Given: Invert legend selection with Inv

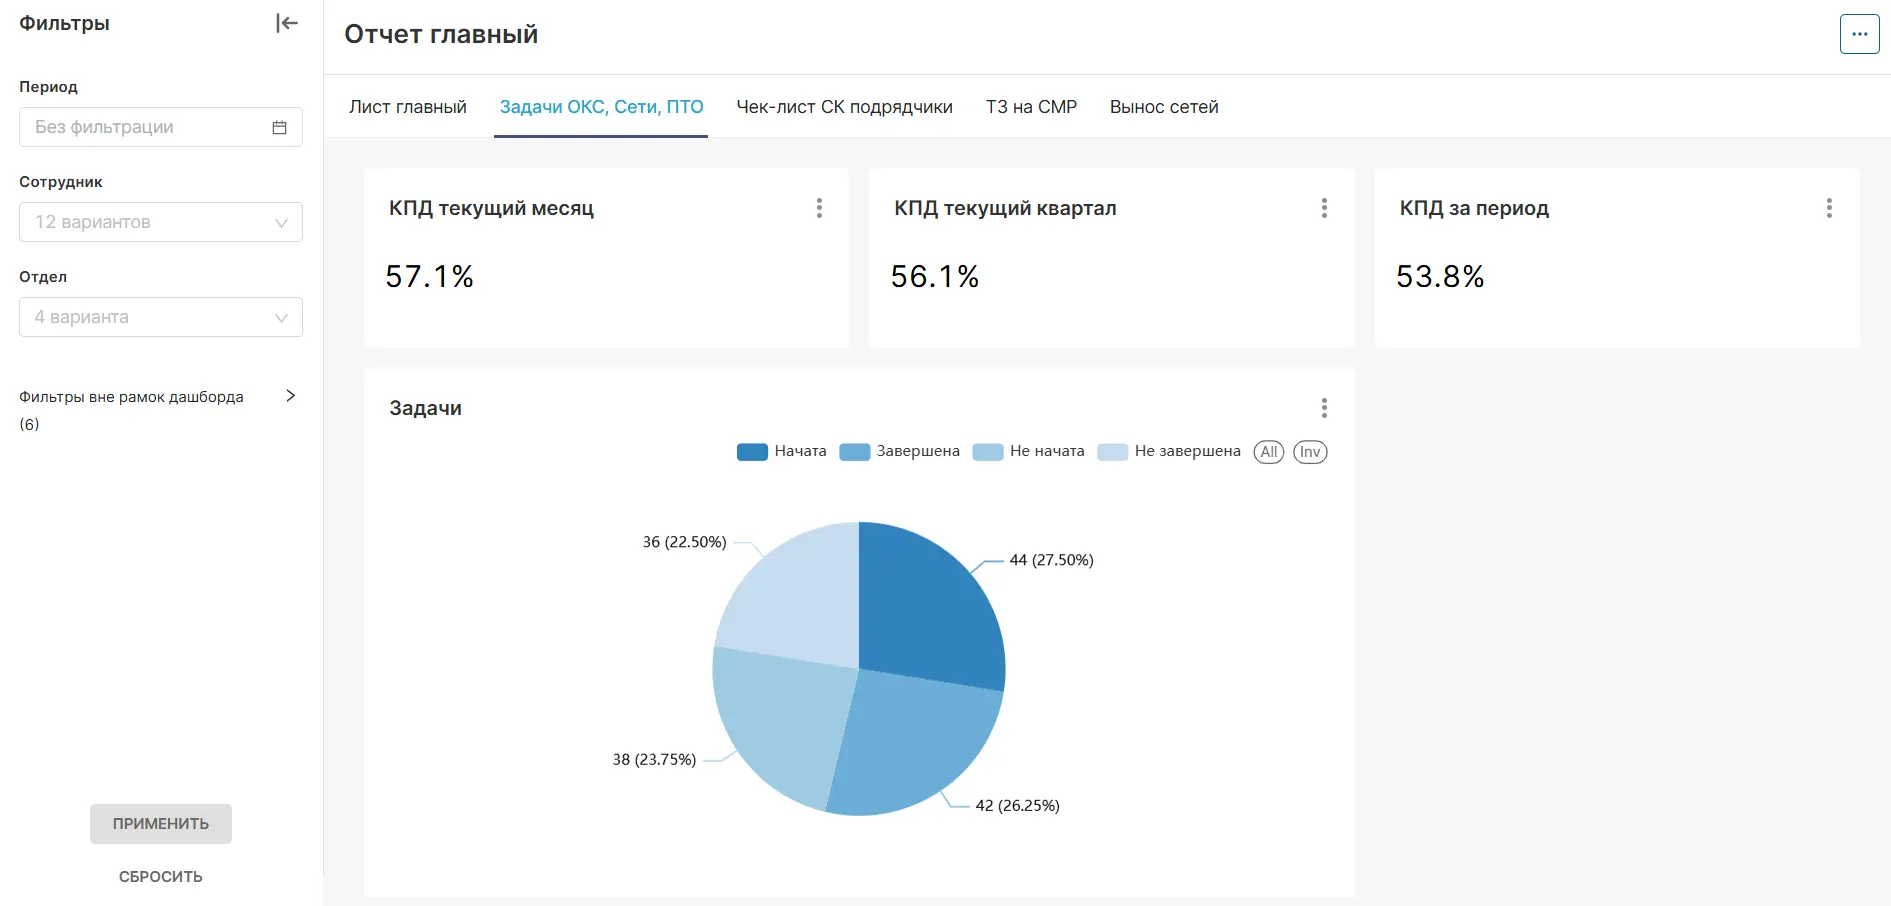Looking at the screenshot, I should tap(1310, 452).
